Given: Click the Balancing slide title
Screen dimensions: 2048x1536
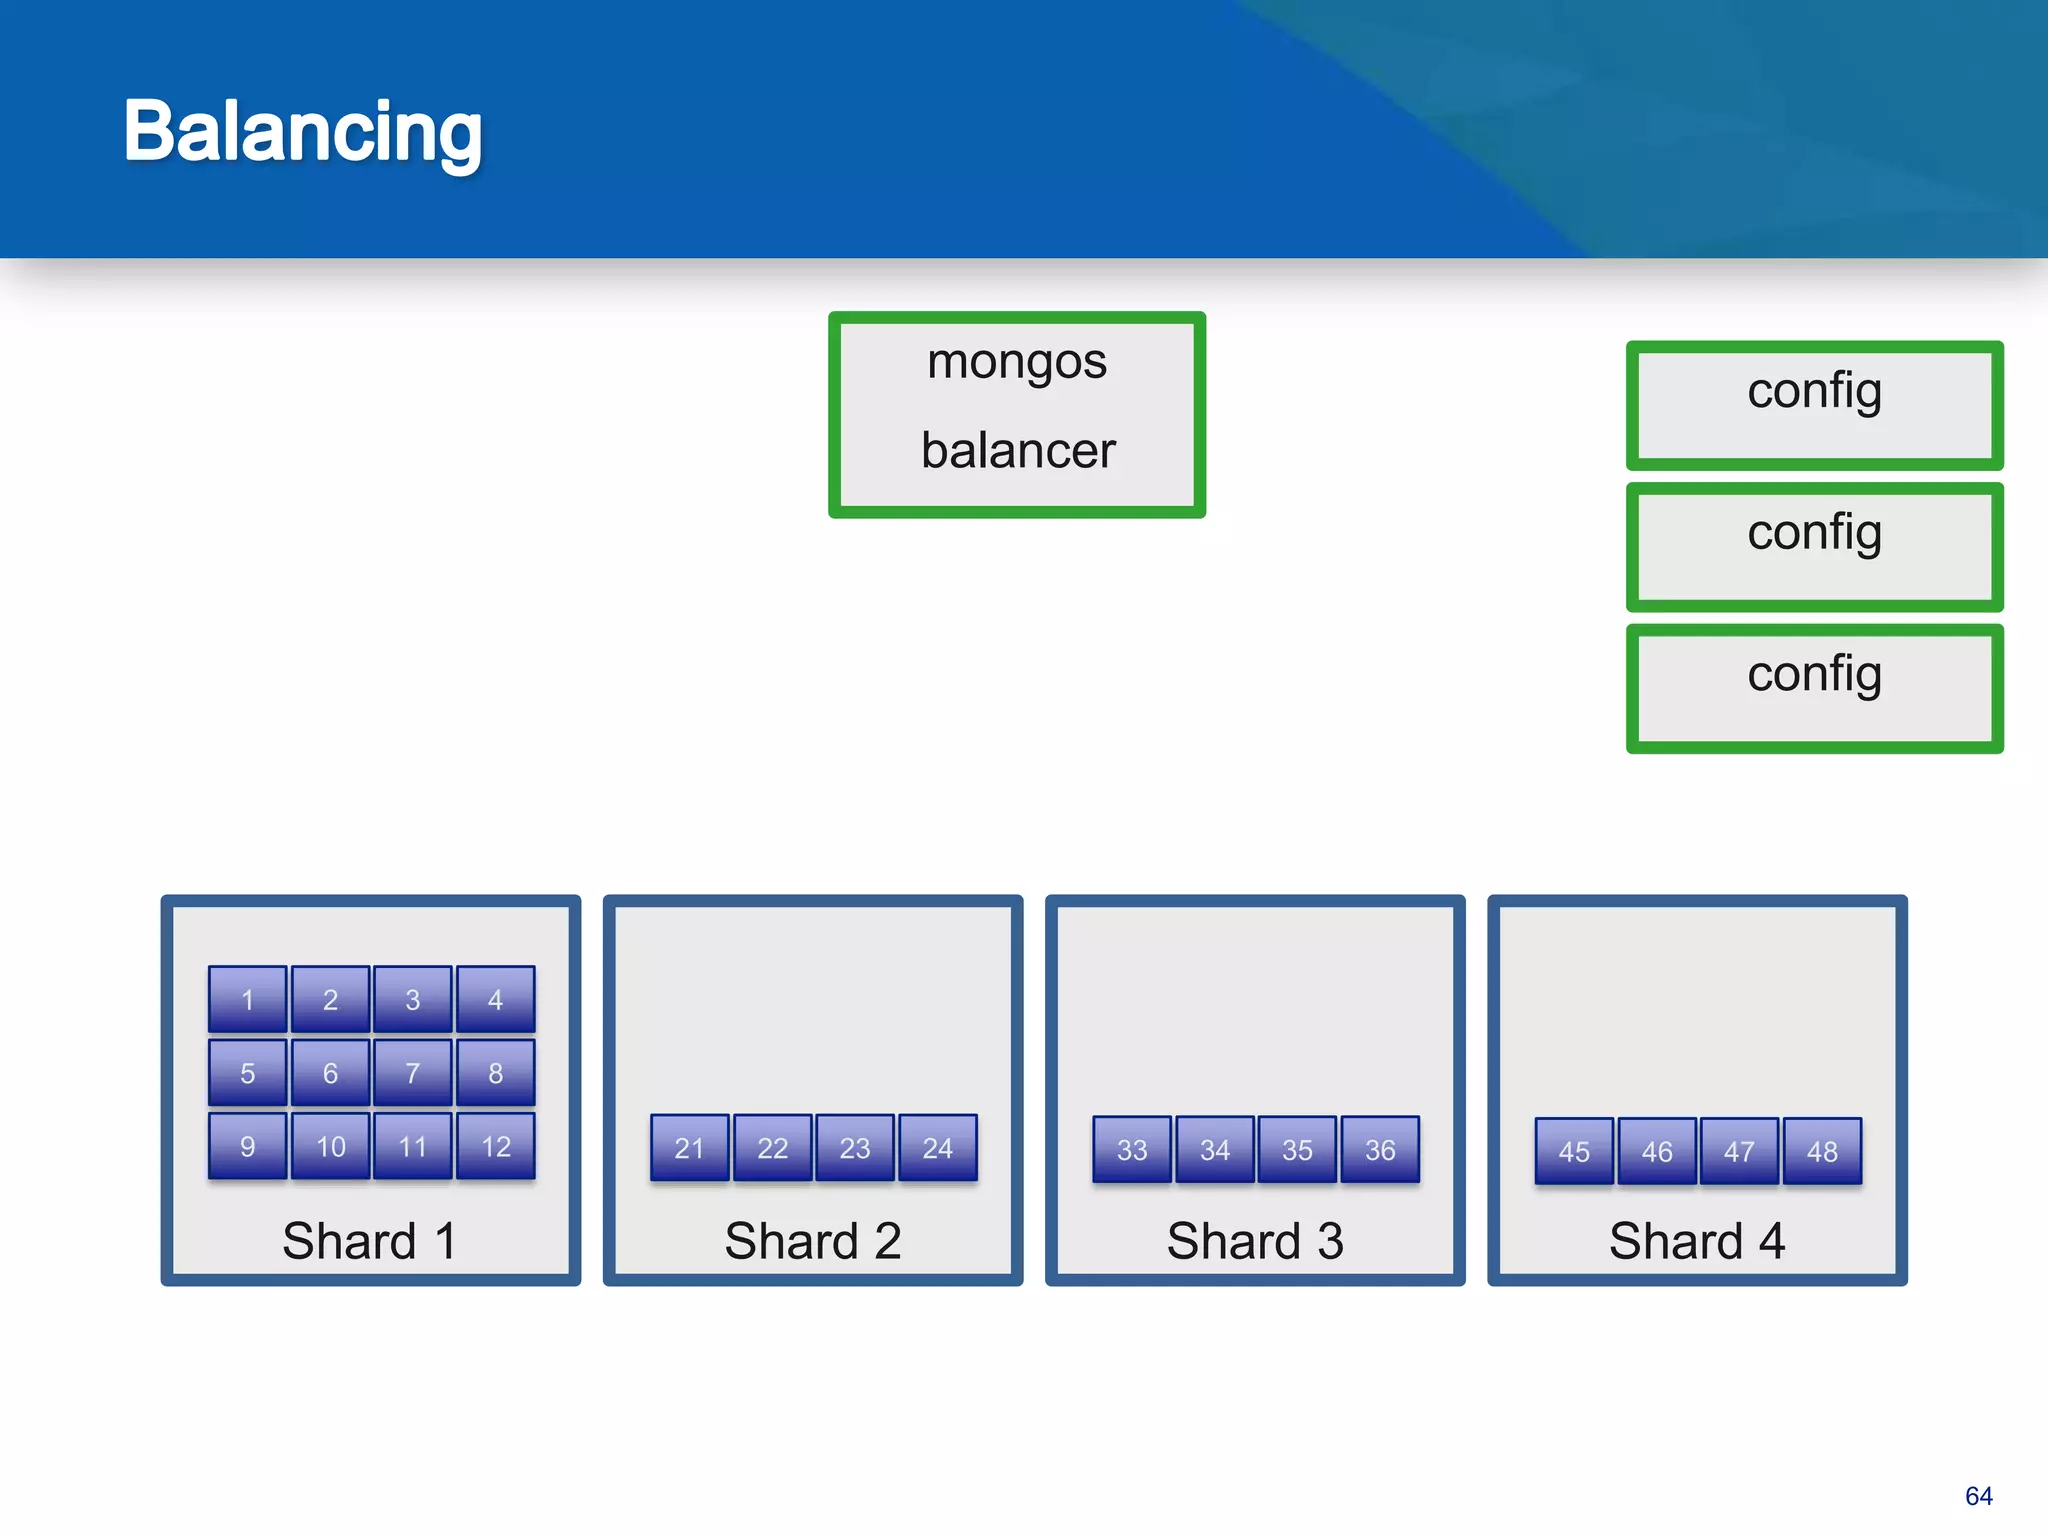Looking at the screenshot, I should tap(303, 131).
